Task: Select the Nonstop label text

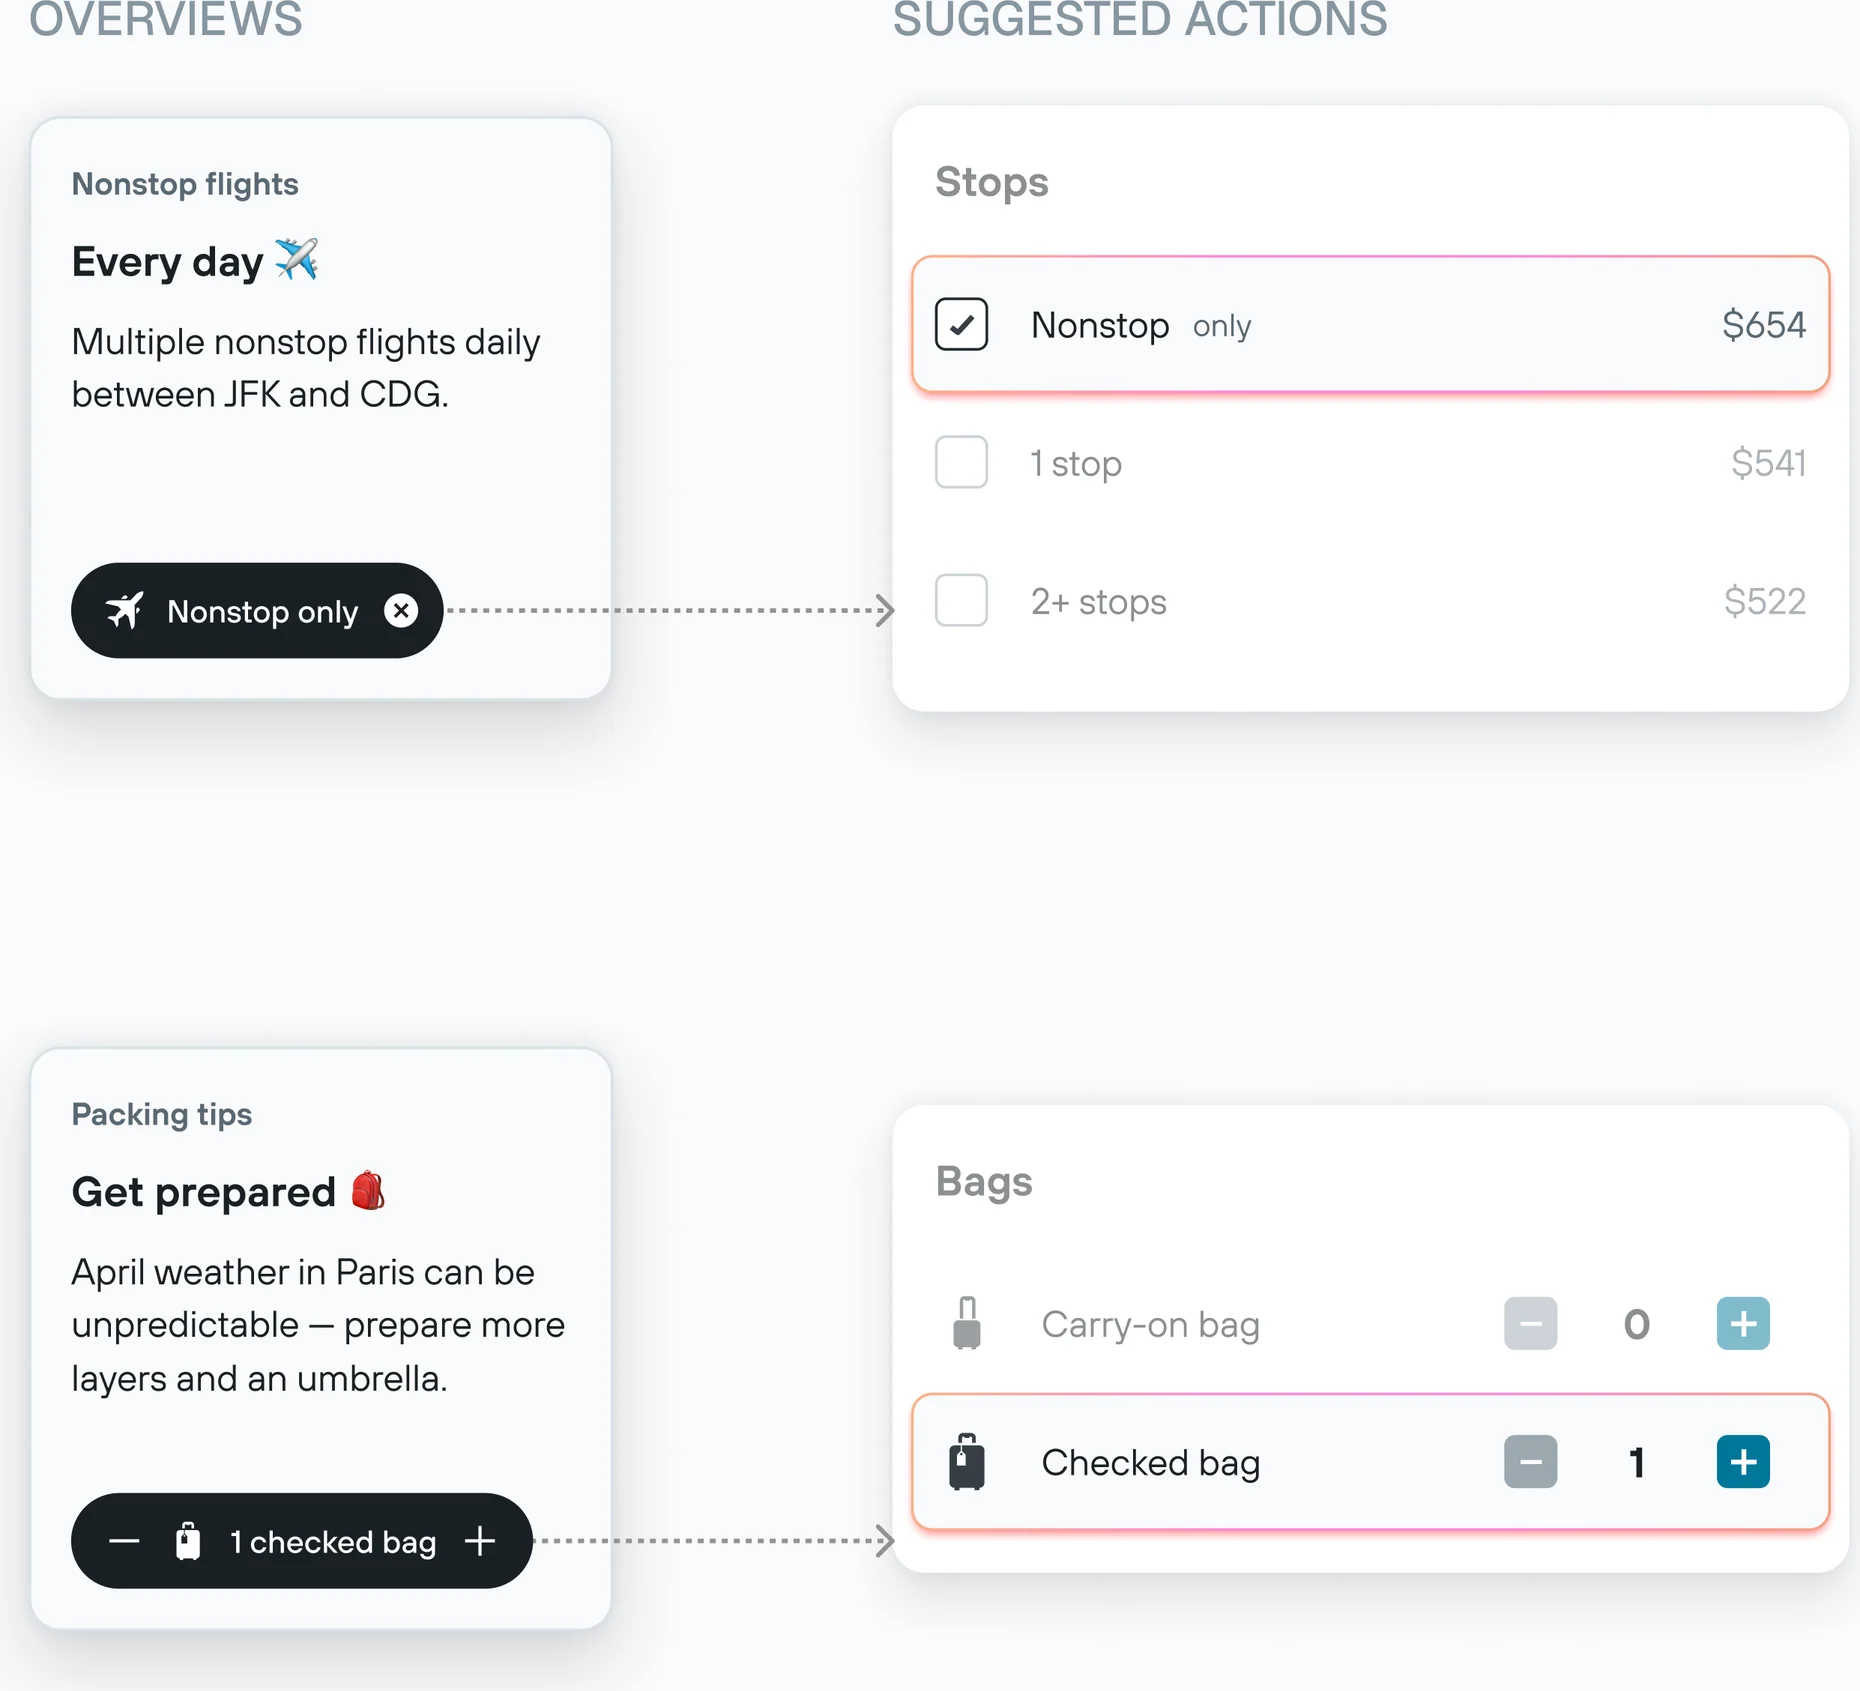Action: click(1100, 325)
